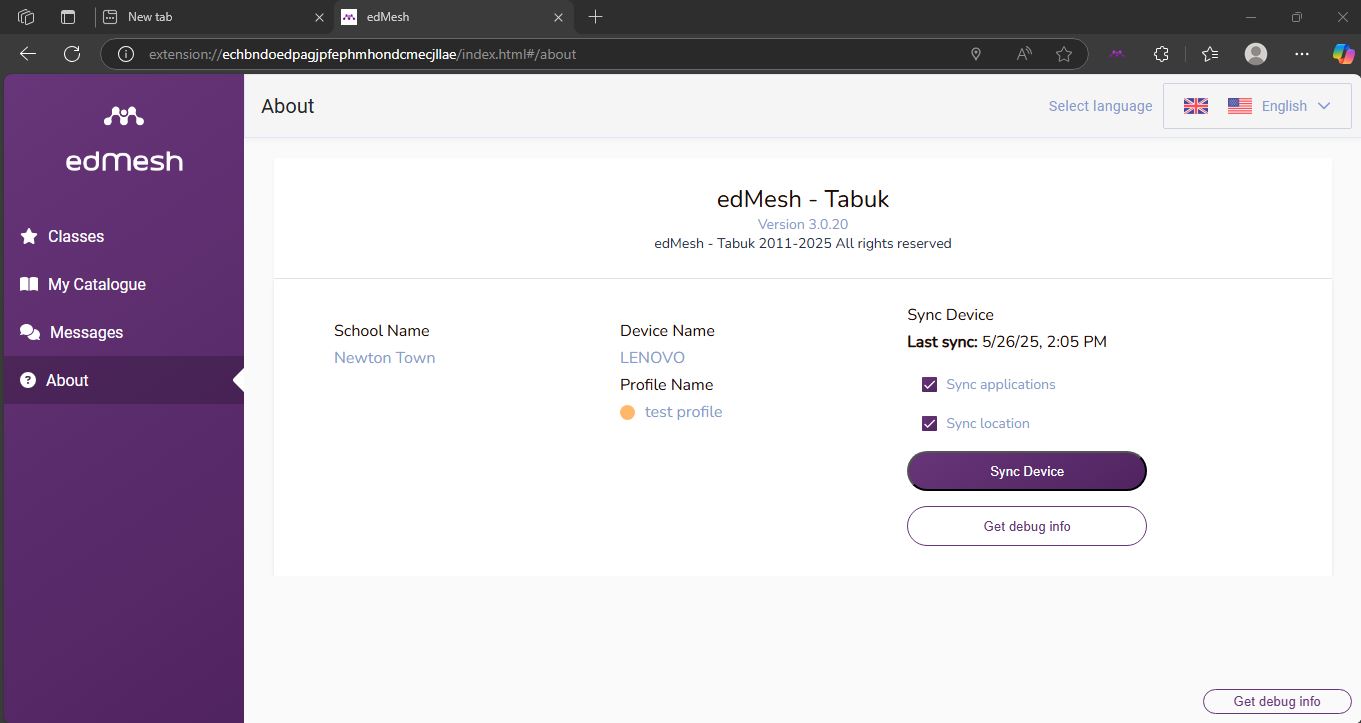The image size is (1361, 723).
Task: Open the Extensions puzzle icon
Action: [1161, 54]
